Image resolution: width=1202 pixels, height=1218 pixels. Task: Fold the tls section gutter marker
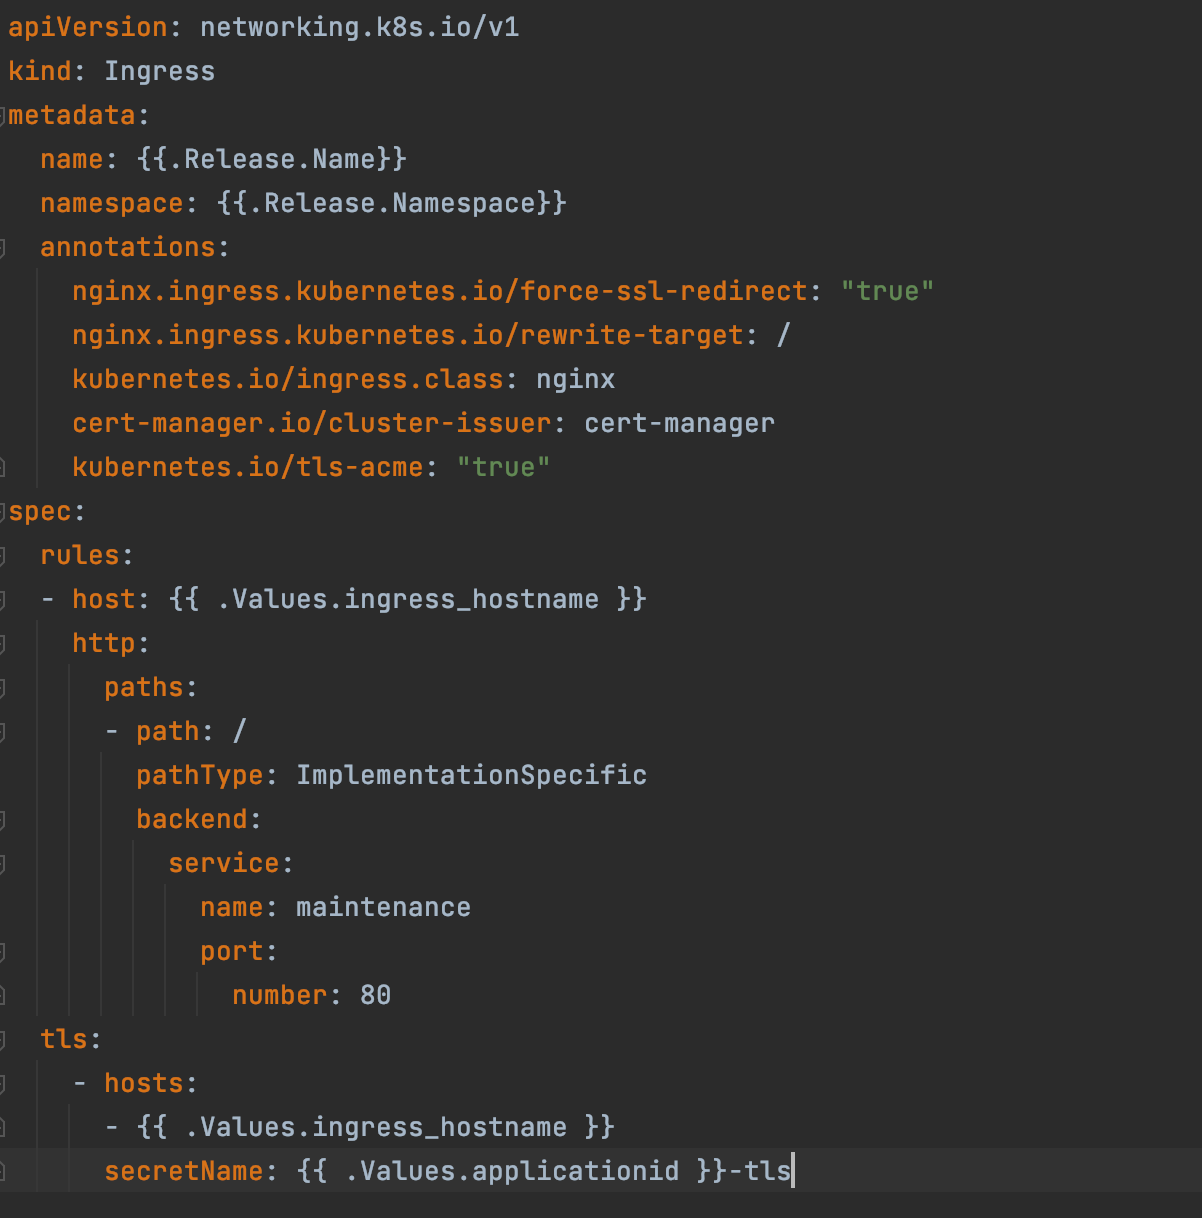3,1040
